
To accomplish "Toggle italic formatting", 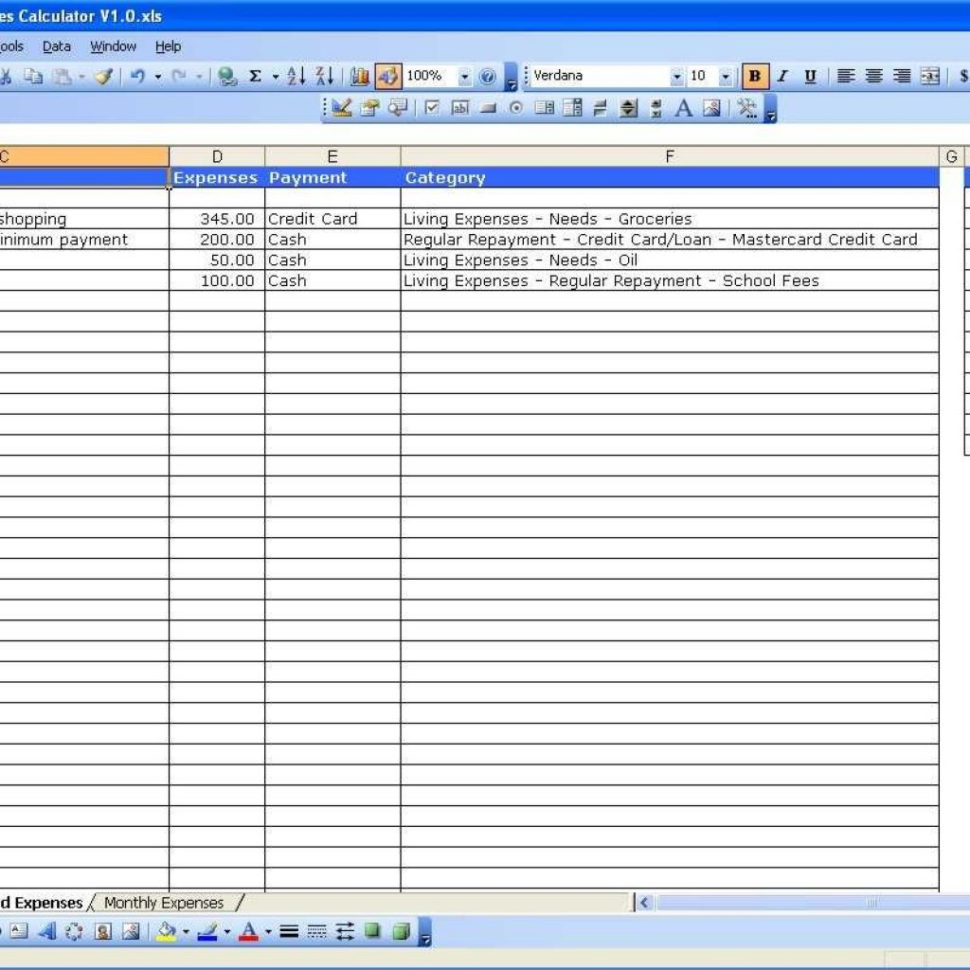I will point(782,75).
